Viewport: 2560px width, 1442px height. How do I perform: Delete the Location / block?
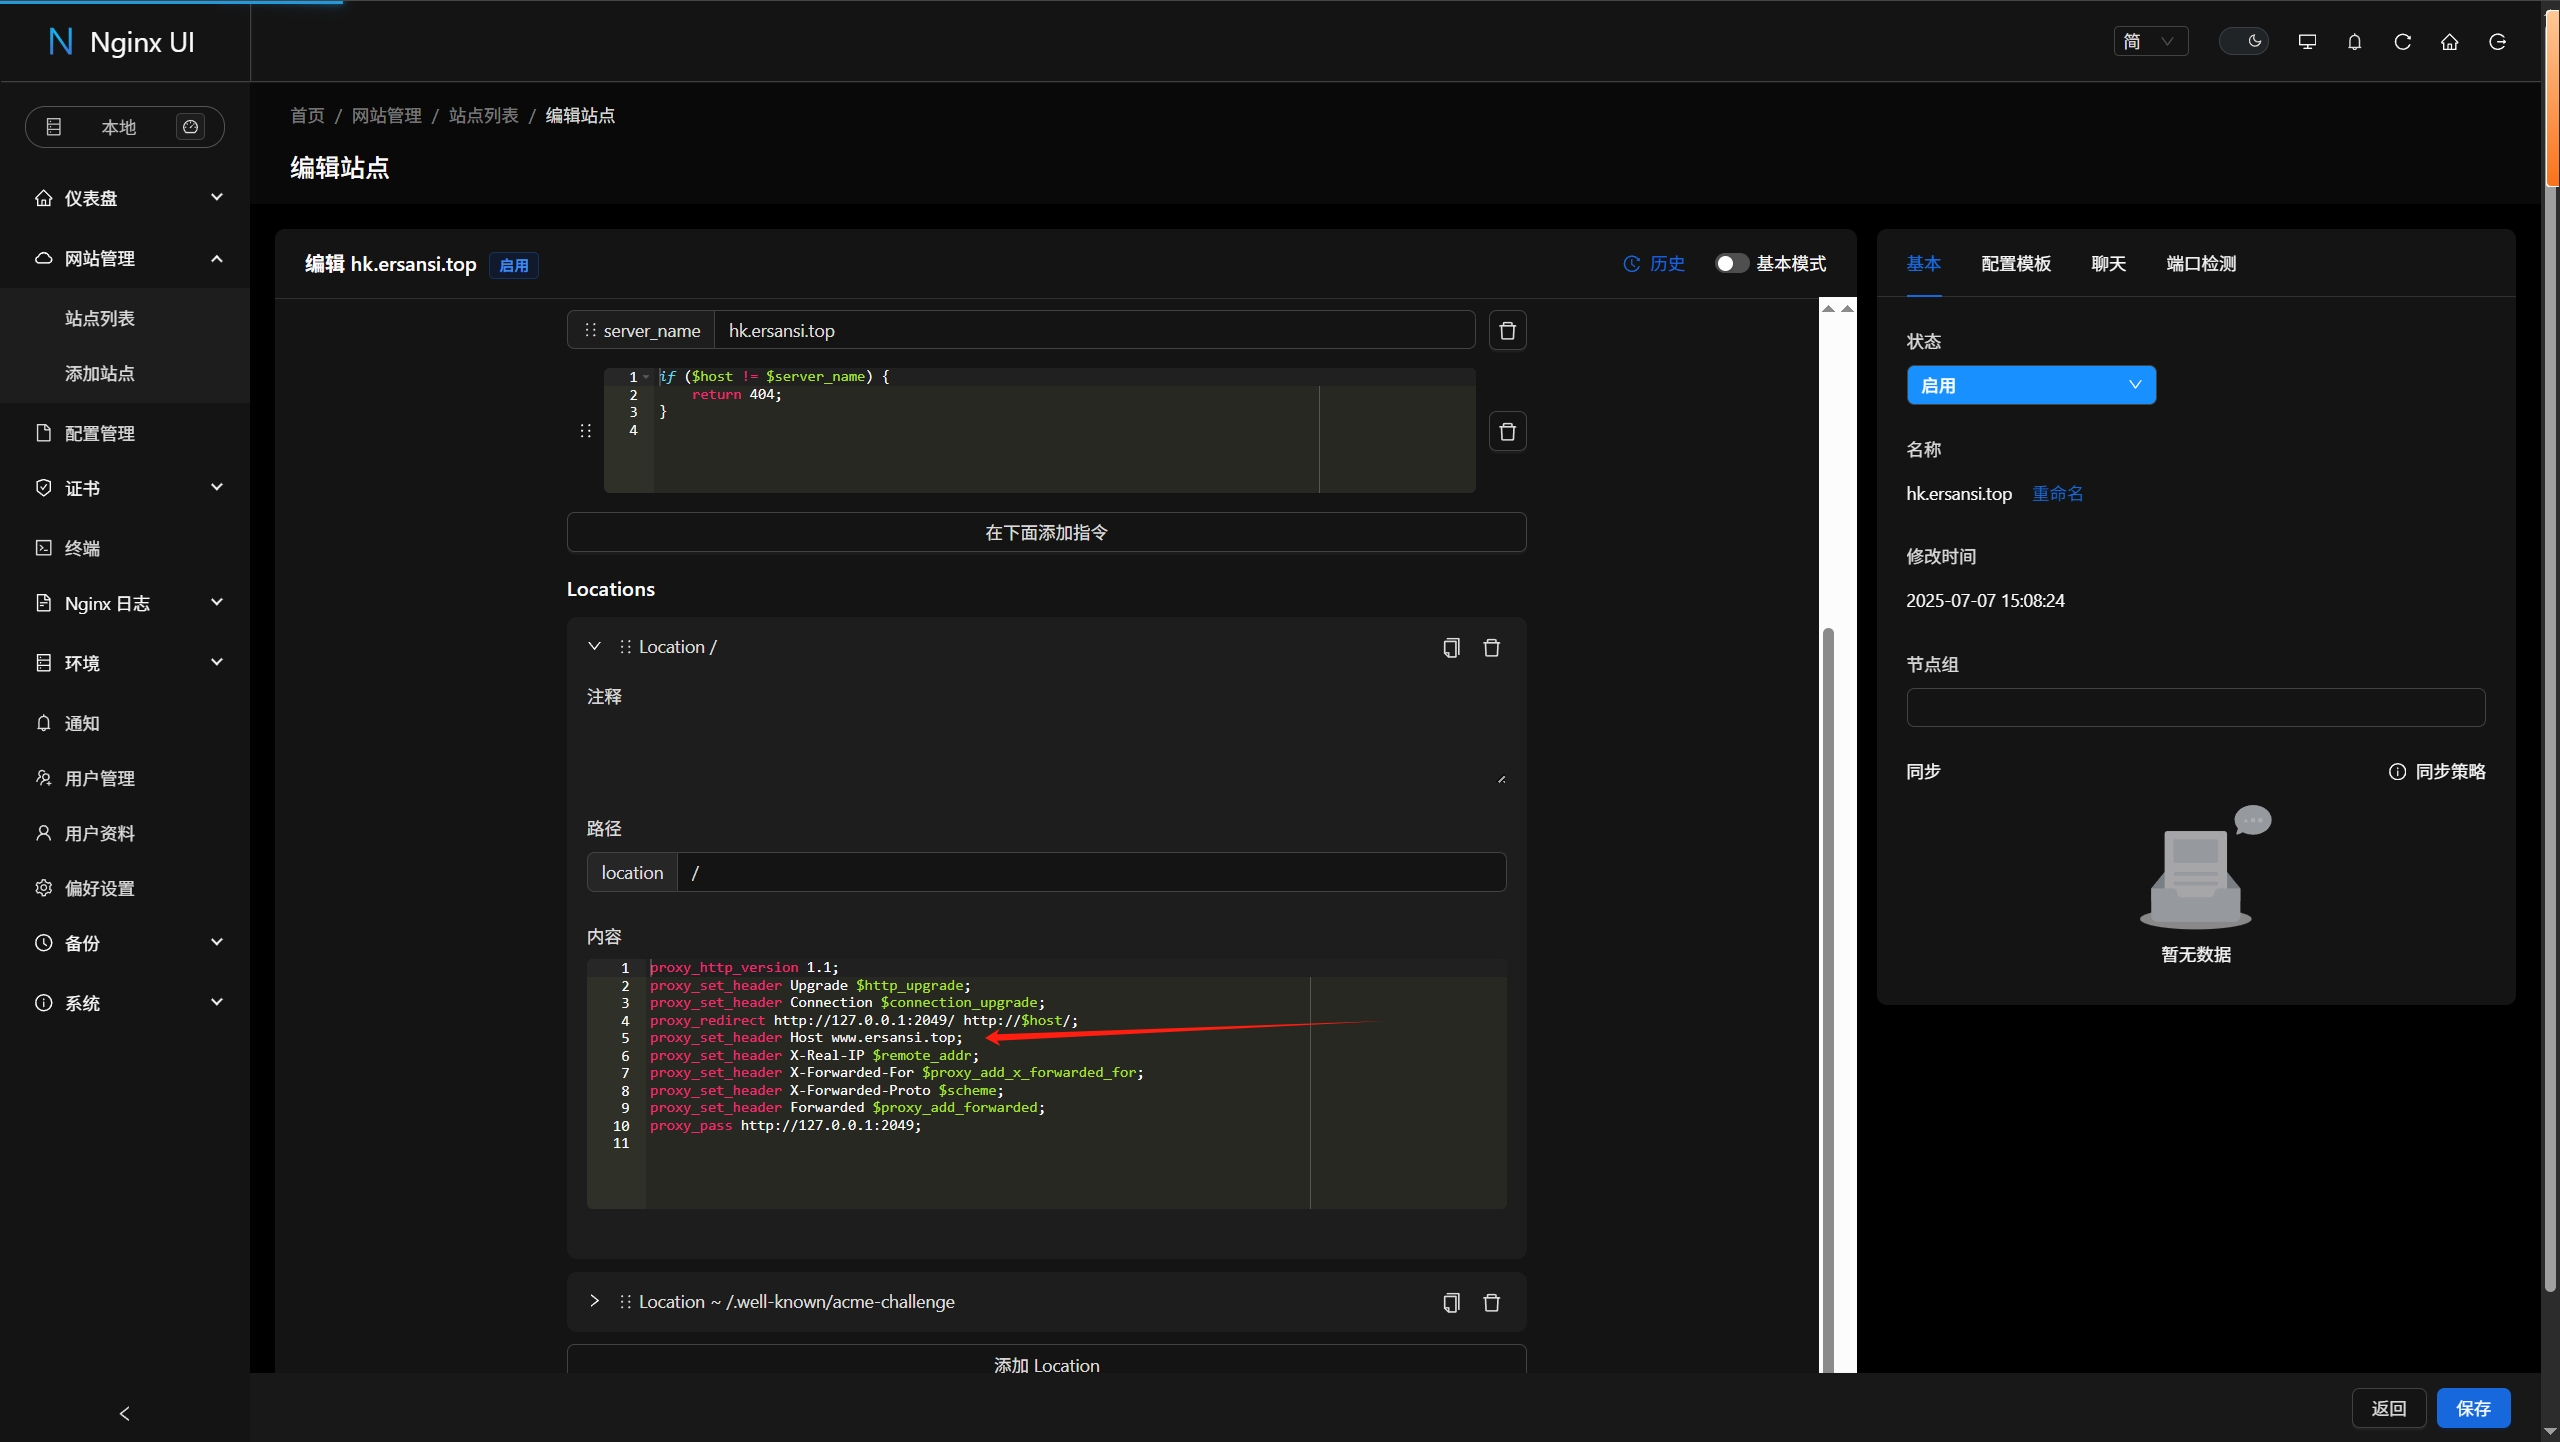pyautogui.click(x=1491, y=647)
